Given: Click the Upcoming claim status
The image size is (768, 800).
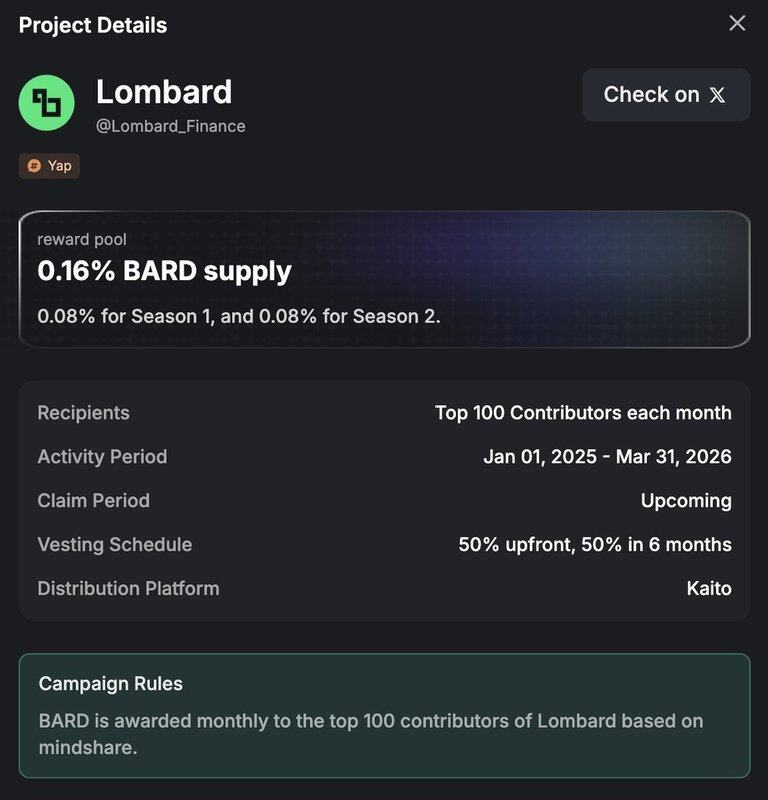Looking at the screenshot, I should click(x=686, y=501).
